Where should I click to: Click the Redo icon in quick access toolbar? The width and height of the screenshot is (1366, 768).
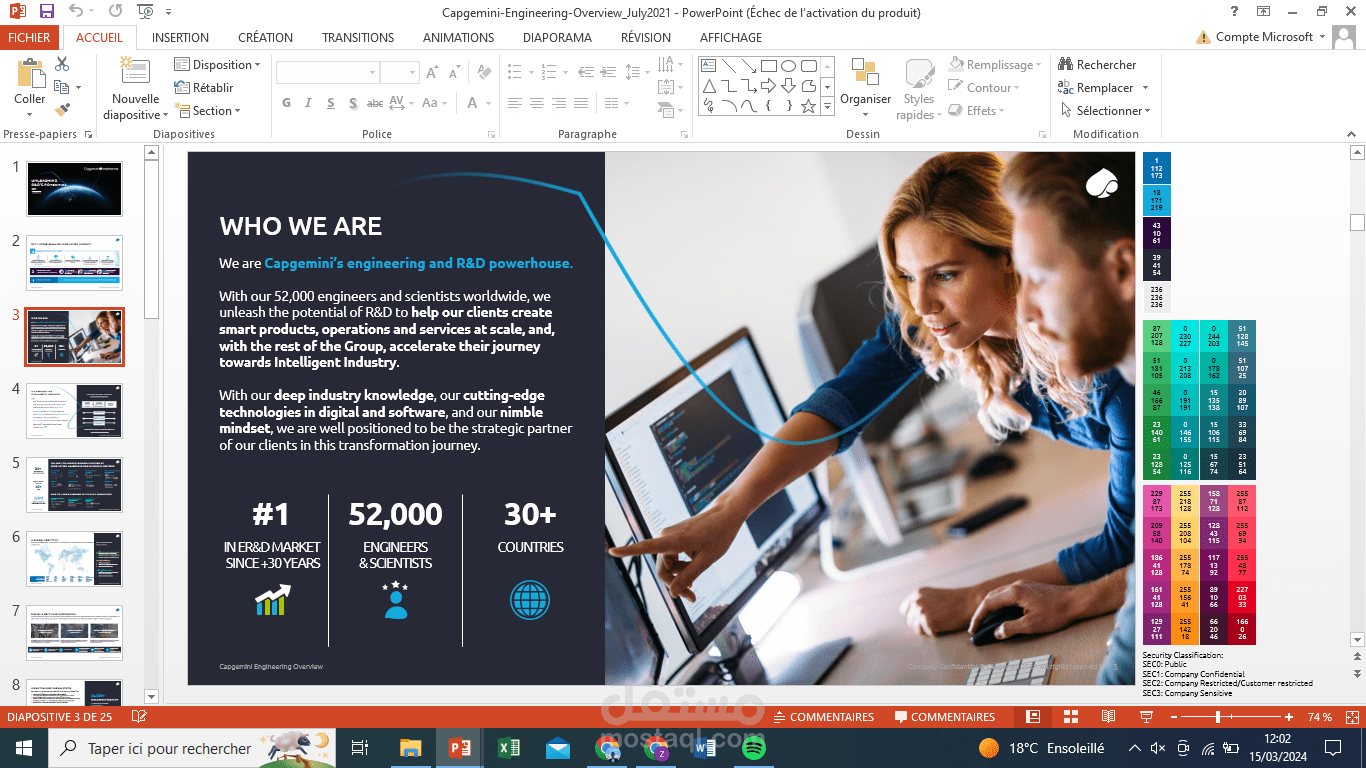[116, 12]
